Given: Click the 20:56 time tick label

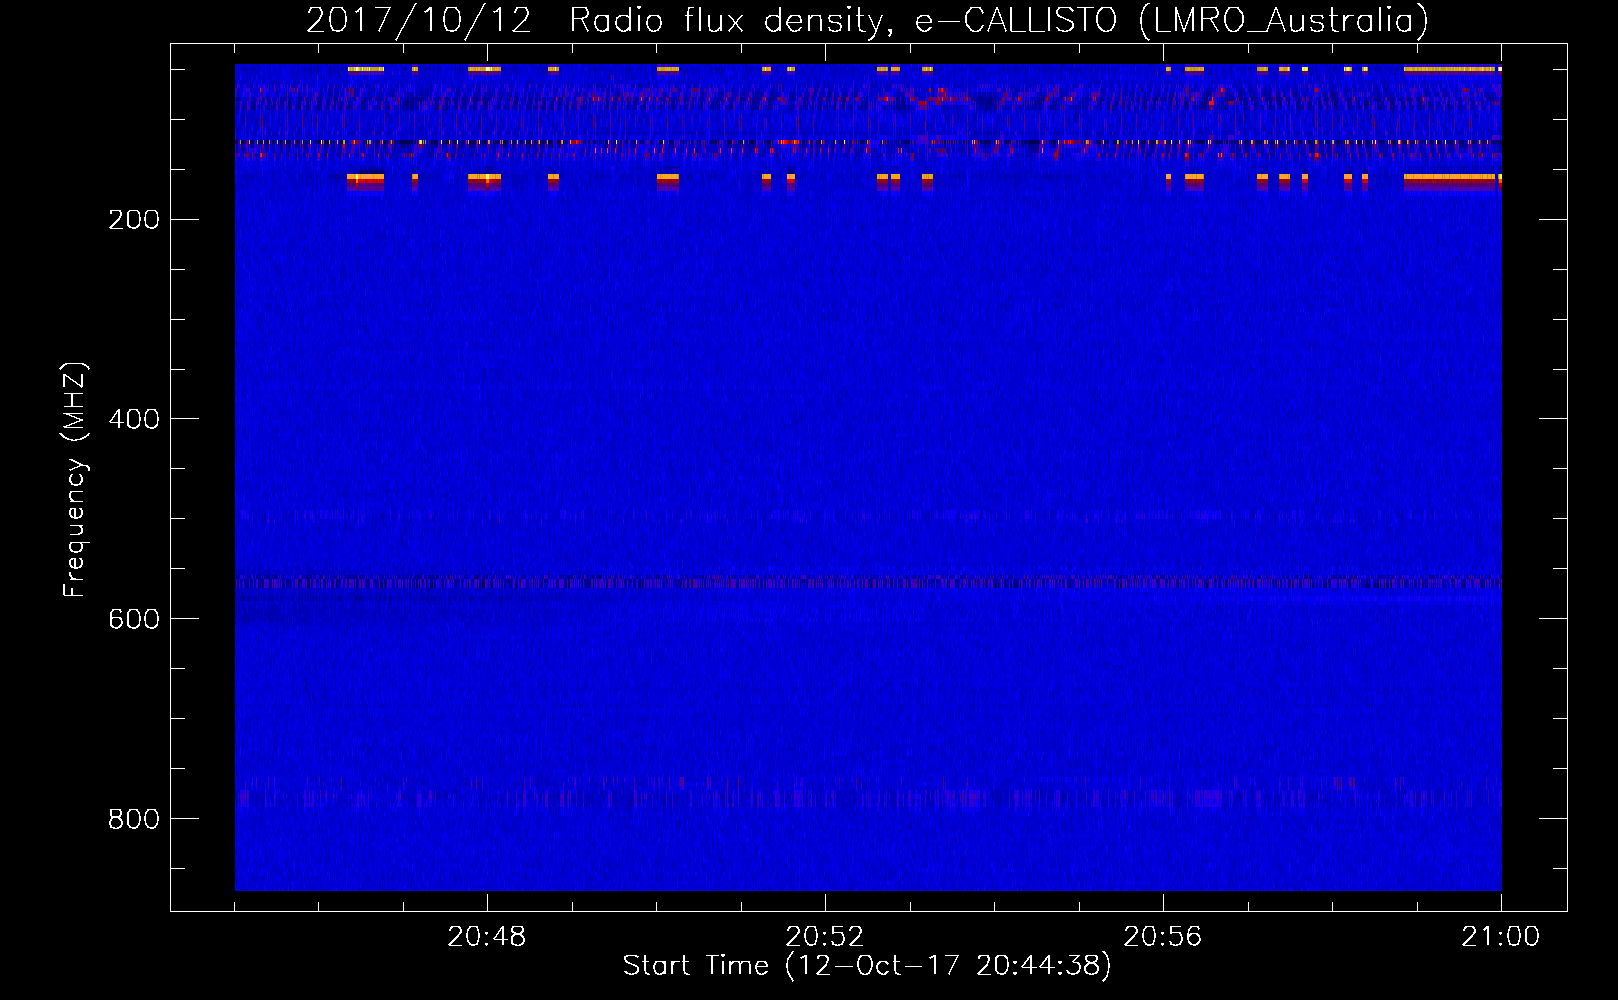Looking at the screenshot, I should click(x=1162, y=937).
